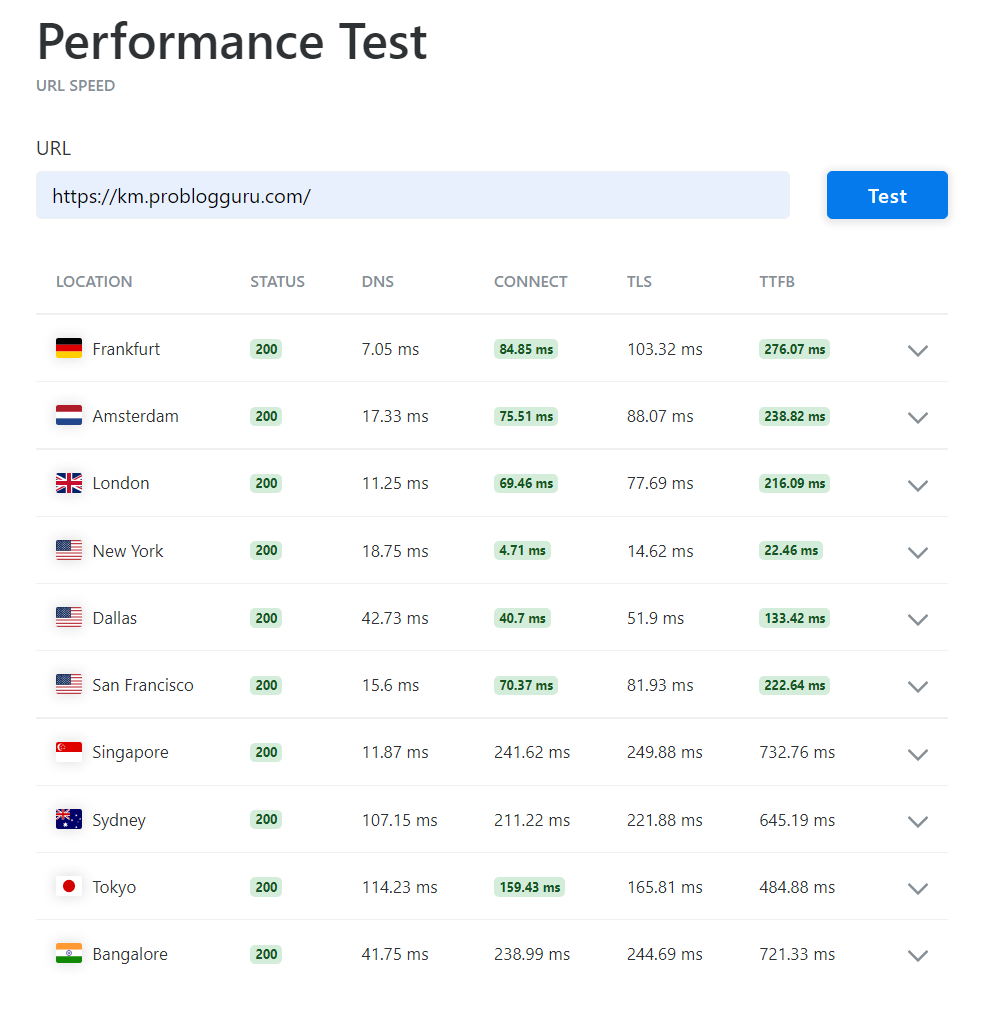Click the San Francisco location name
Viewport: 996px width, 1014px height.
[143, 685]
